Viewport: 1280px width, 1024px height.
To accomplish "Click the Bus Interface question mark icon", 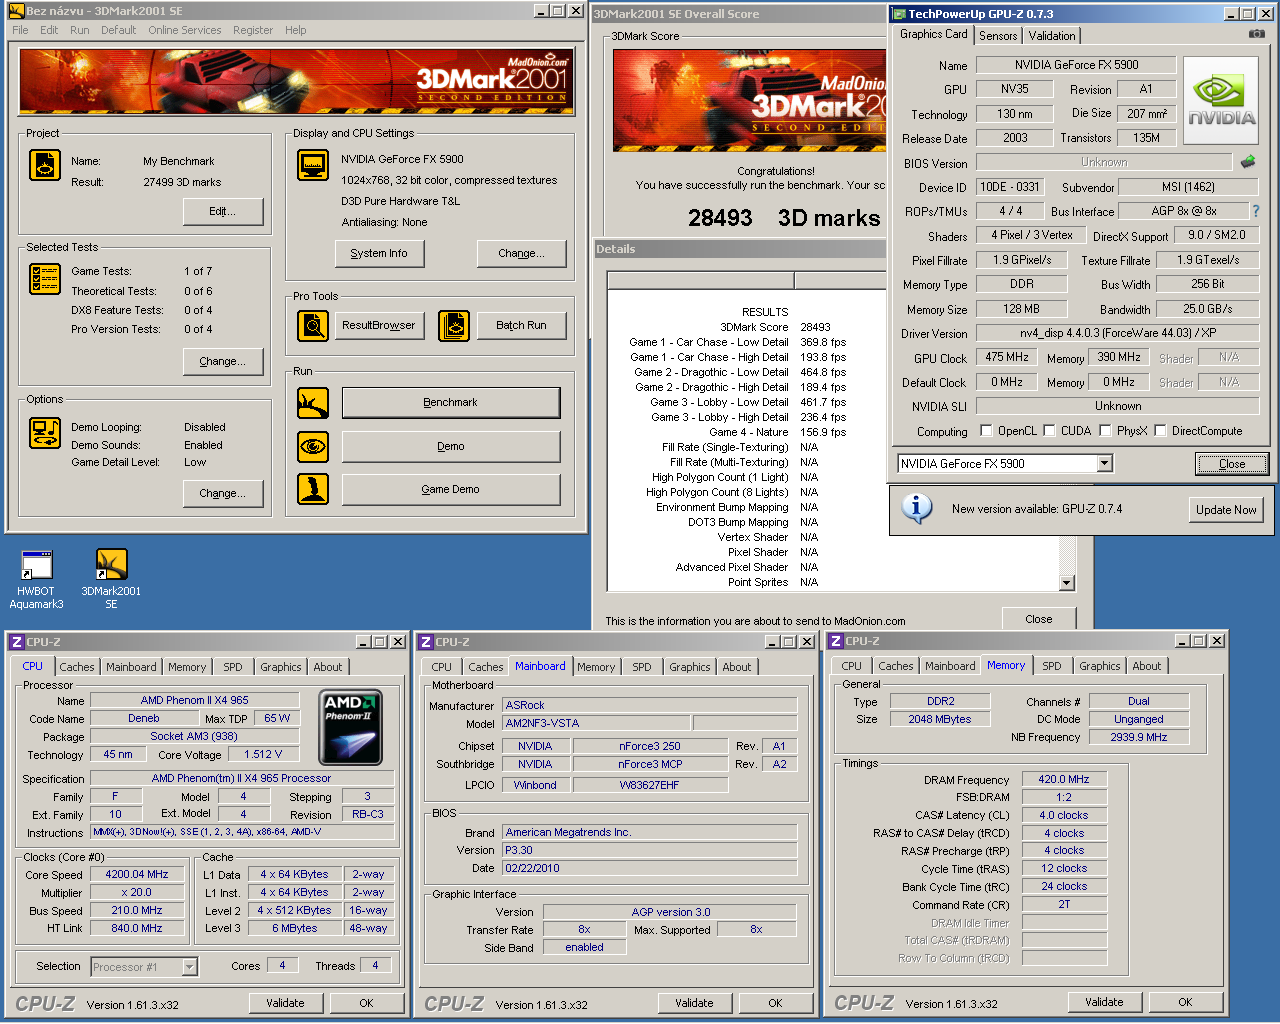I will click(x=1257, y=211).
